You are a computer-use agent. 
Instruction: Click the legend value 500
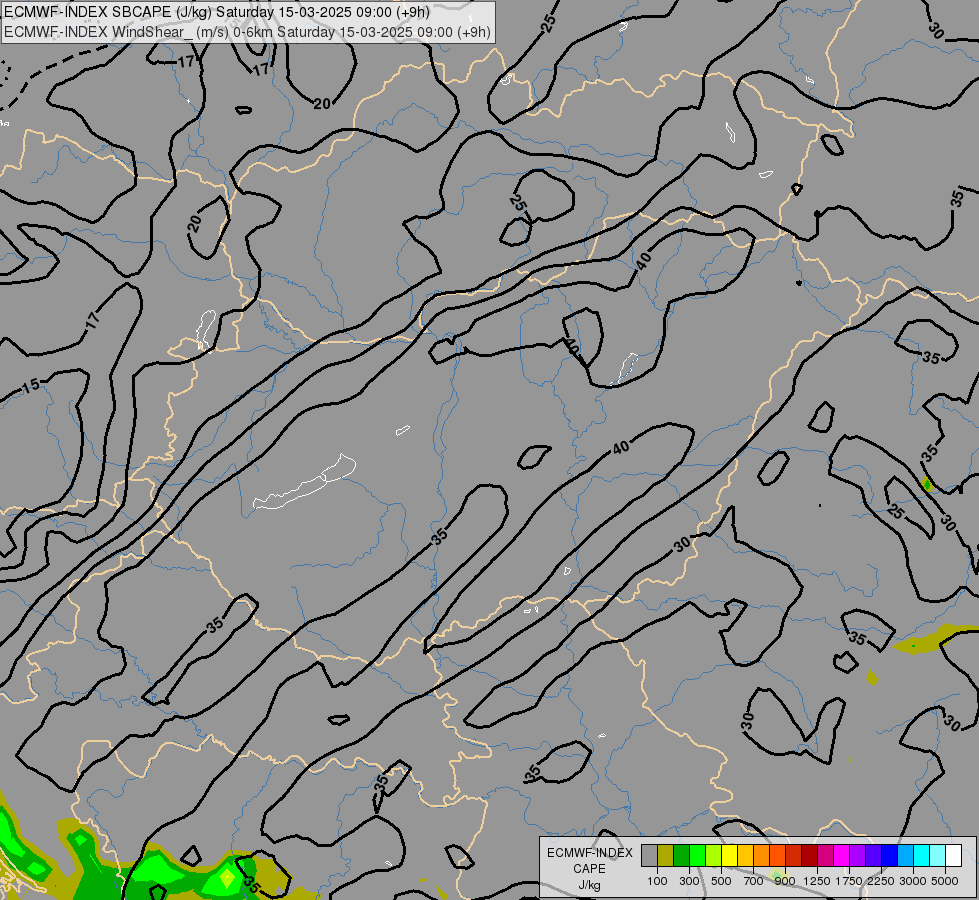click(721, 881)
